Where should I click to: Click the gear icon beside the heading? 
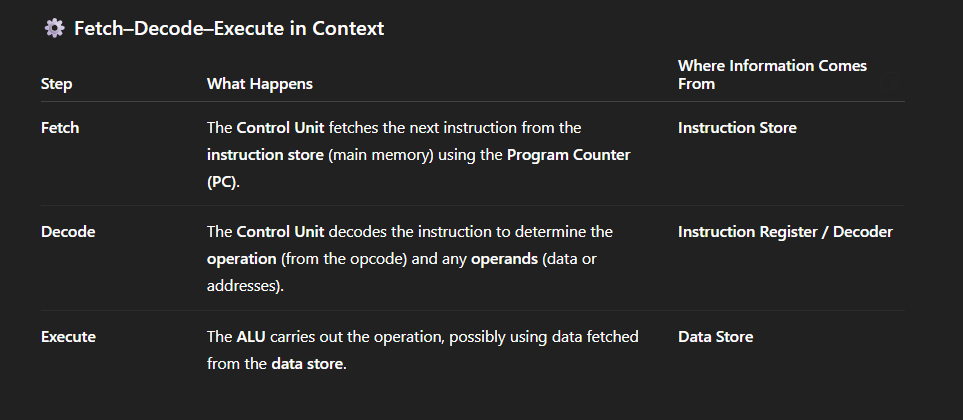tap(54, 29)
